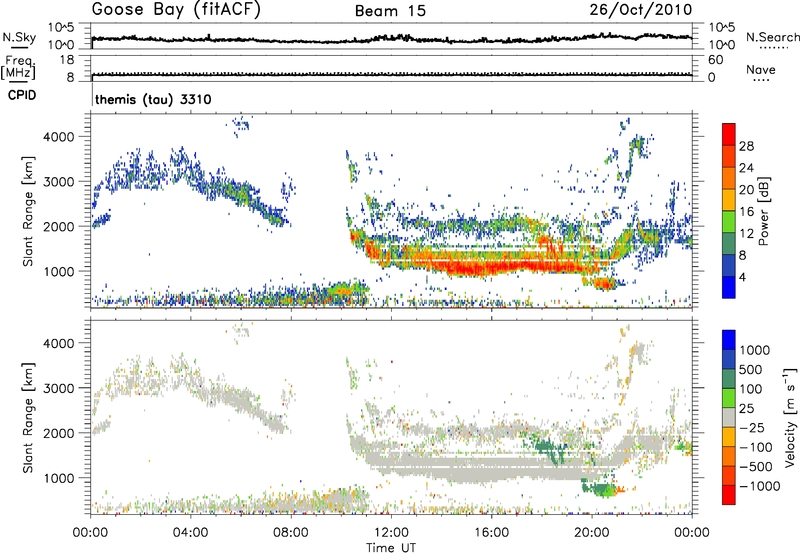Click the "2000" tick on the velocity panel axis

pos(61,433)
